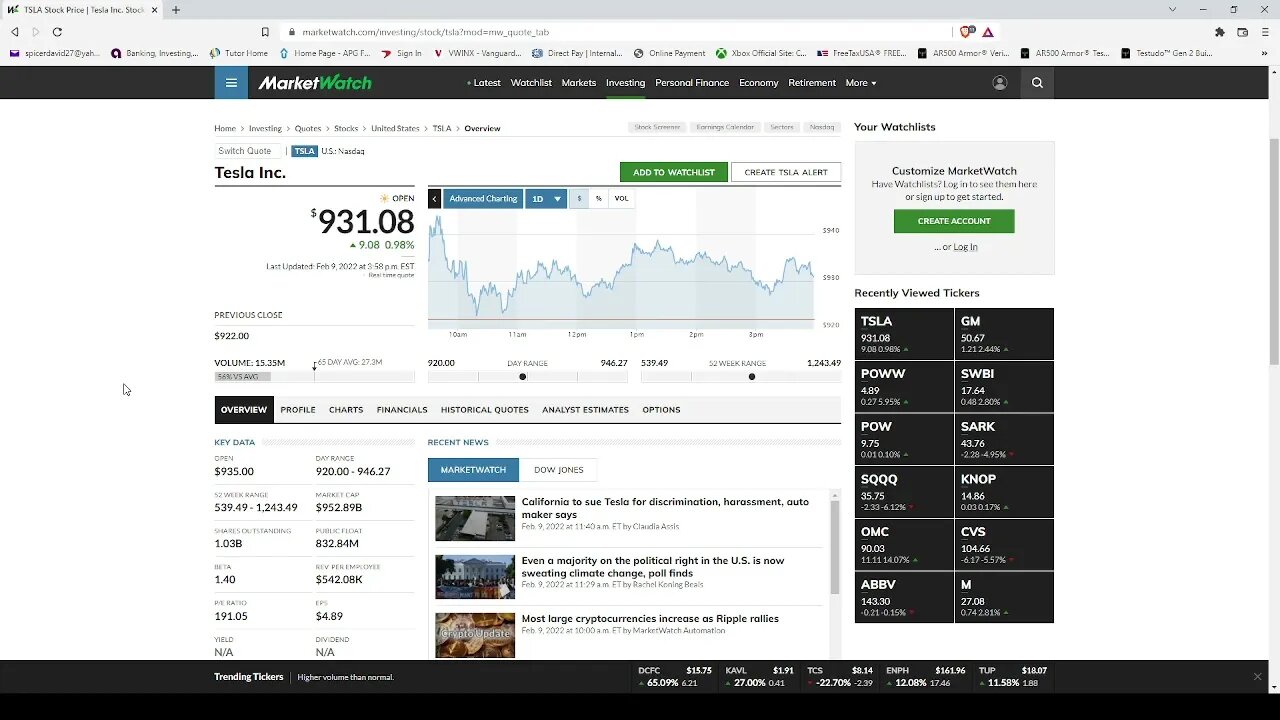Open the Stock Screener link
Image resolution: width=1280 pixels, height=720 pixels.
(657, 127)
